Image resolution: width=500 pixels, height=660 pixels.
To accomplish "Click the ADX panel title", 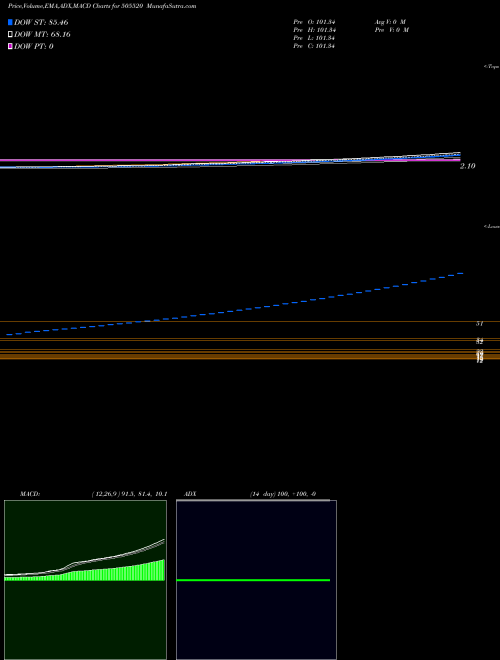I will (x=191, y=494).
